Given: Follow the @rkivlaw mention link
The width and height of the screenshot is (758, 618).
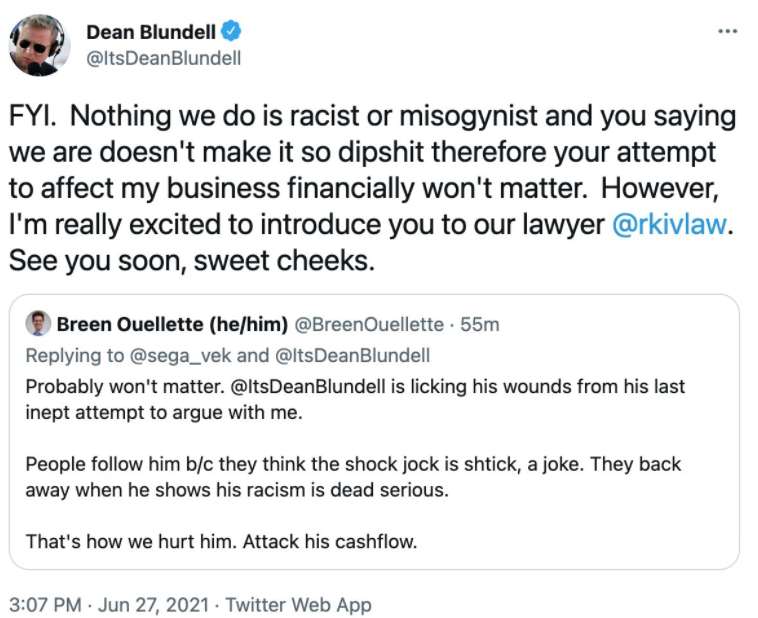Looking at the screenshot, I should [x=669, y=224].
